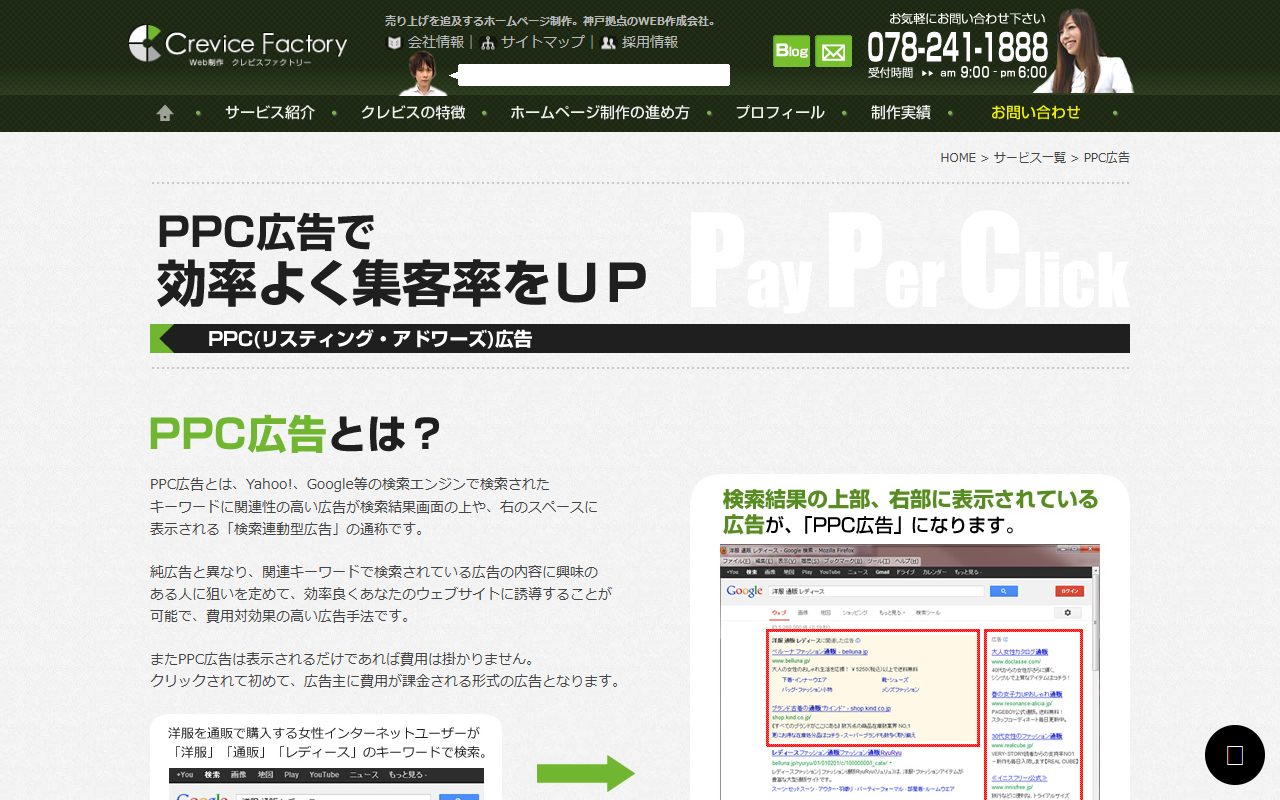Click the phone number 078-241-1888
The image size is (1280, 800).
957,47
